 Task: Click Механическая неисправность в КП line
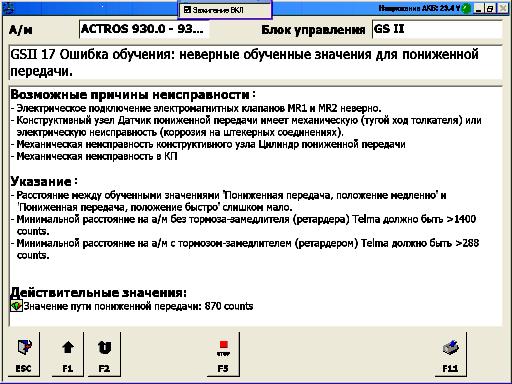[94, 156]
